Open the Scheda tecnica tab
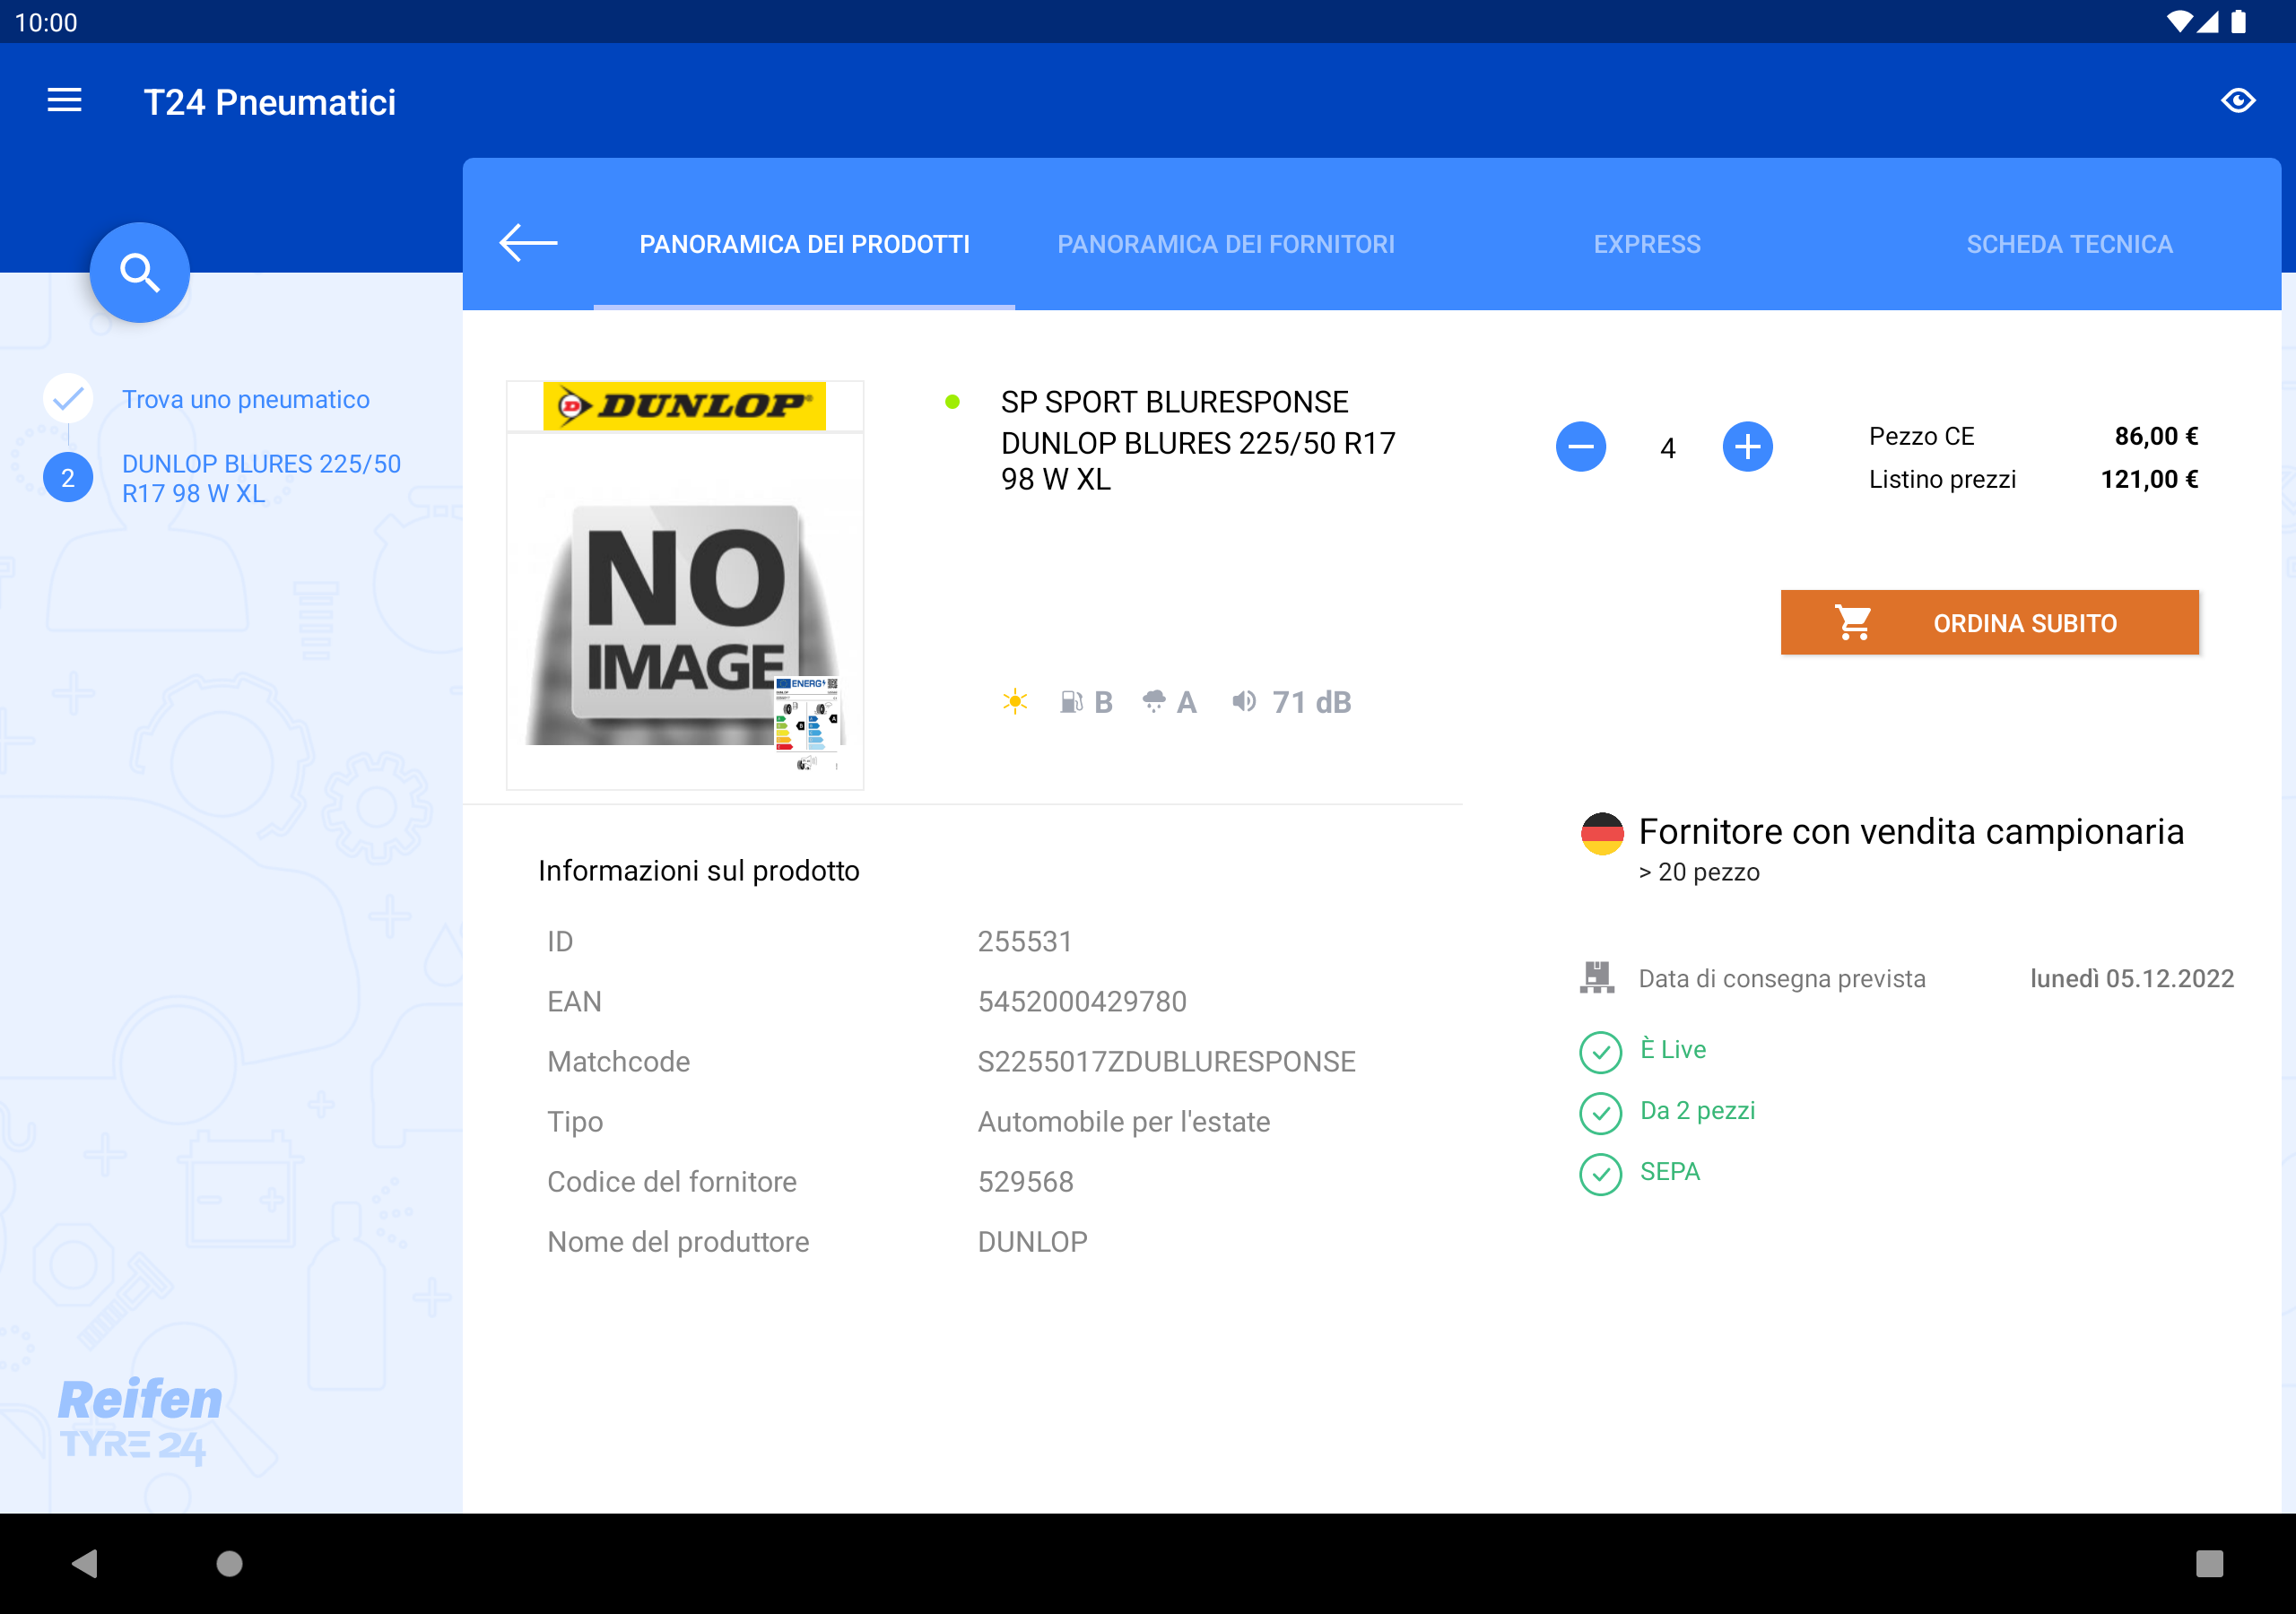This screenshot has width=2296, height=1614. coord(2068,244)
